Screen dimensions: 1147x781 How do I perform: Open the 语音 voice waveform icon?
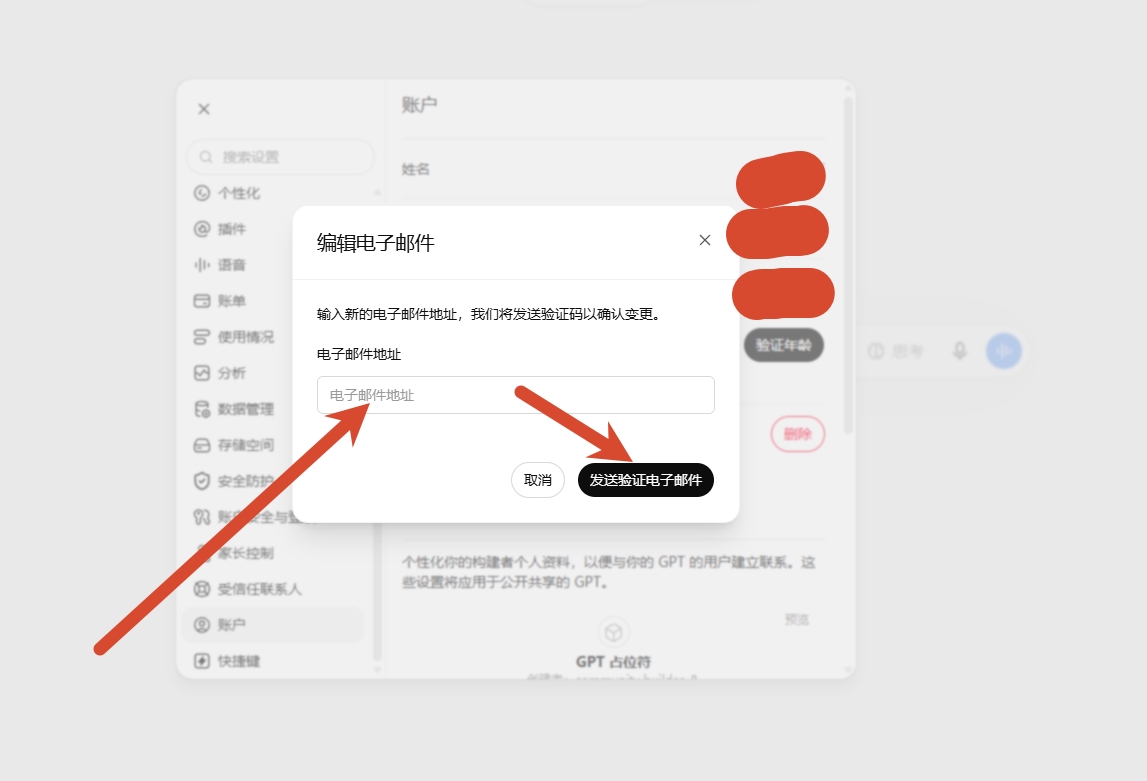(202, 265)
